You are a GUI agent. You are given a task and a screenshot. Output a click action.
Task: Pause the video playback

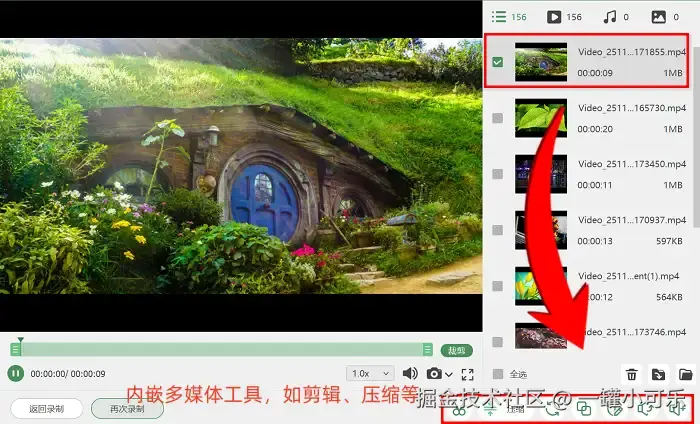pos(16,373)
